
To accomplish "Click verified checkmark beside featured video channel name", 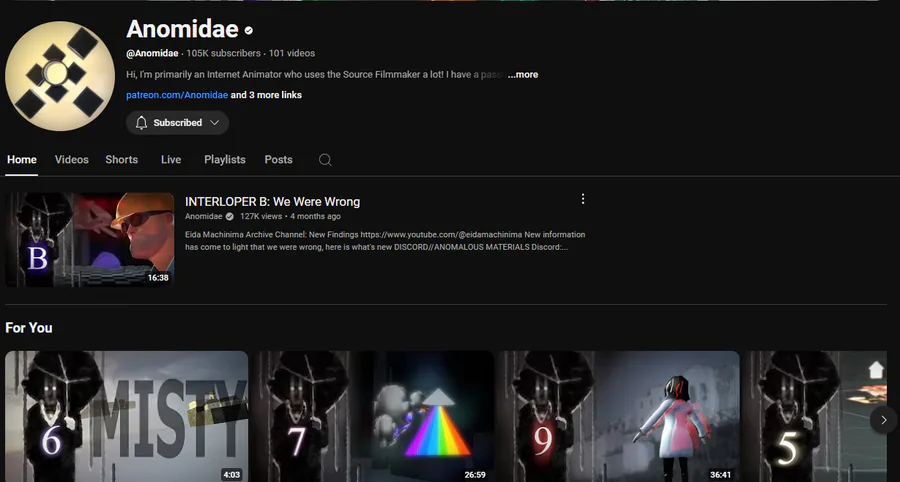I will pyautogui.click(x=230, y=216).
